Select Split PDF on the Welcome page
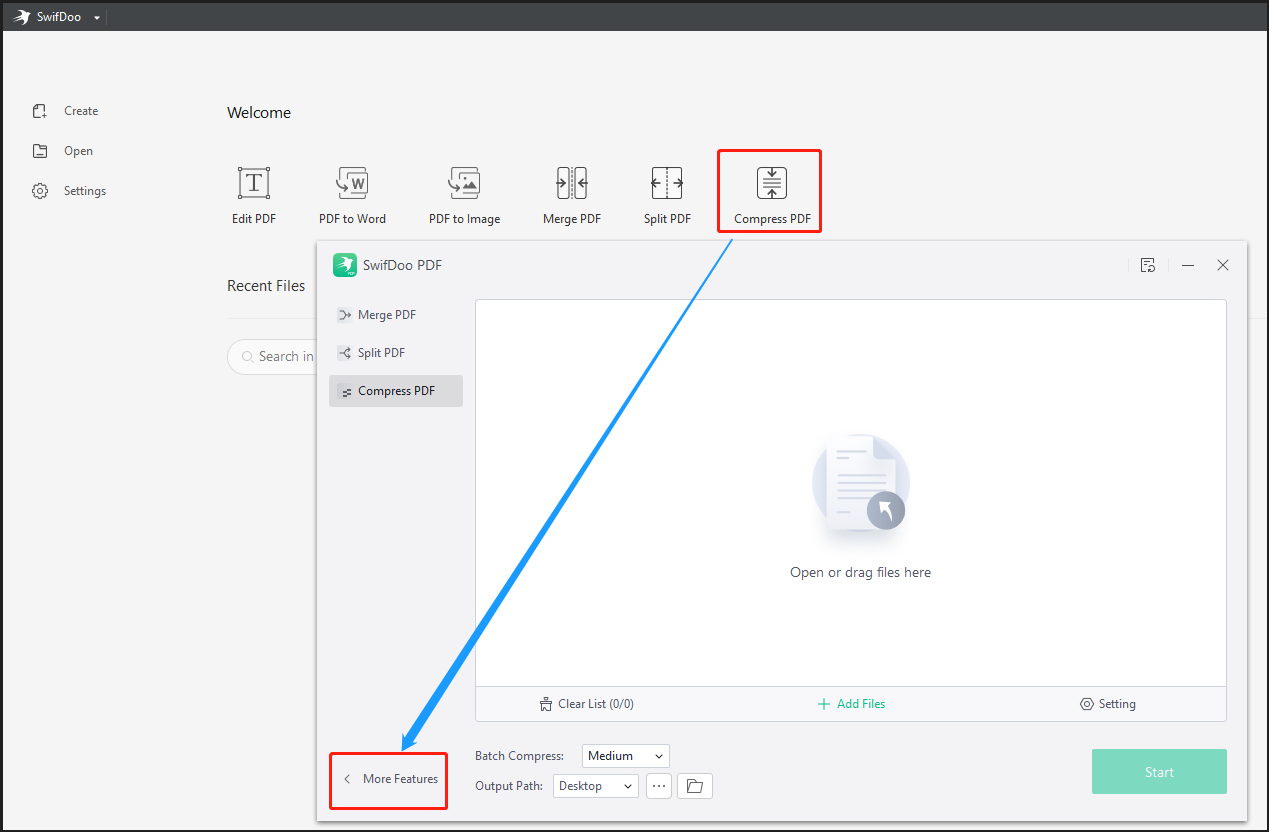This screenshot has height=832, width=1269. (667, 196)
